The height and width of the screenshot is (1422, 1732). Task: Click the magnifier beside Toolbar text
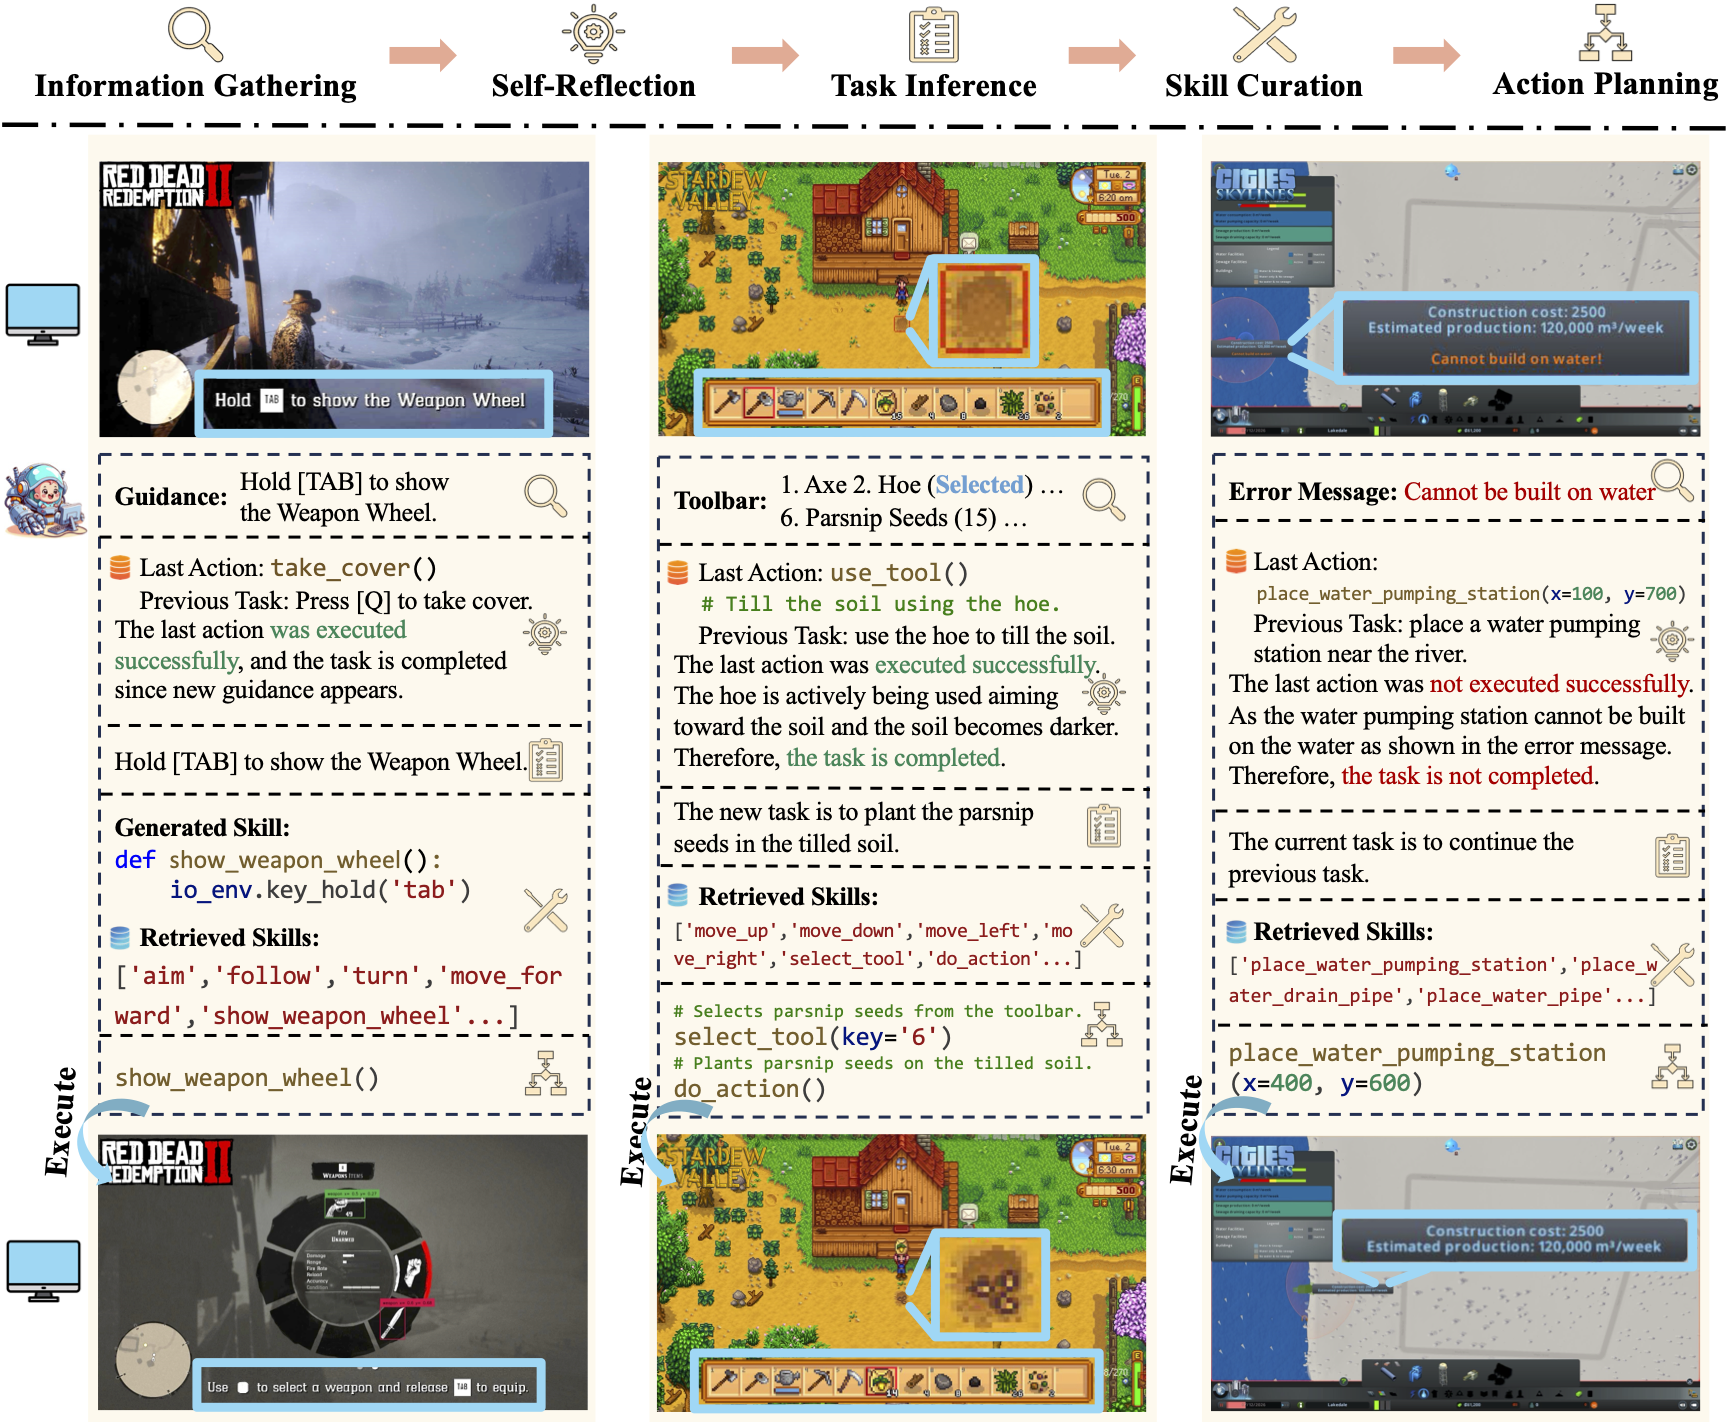point(1104,498)
